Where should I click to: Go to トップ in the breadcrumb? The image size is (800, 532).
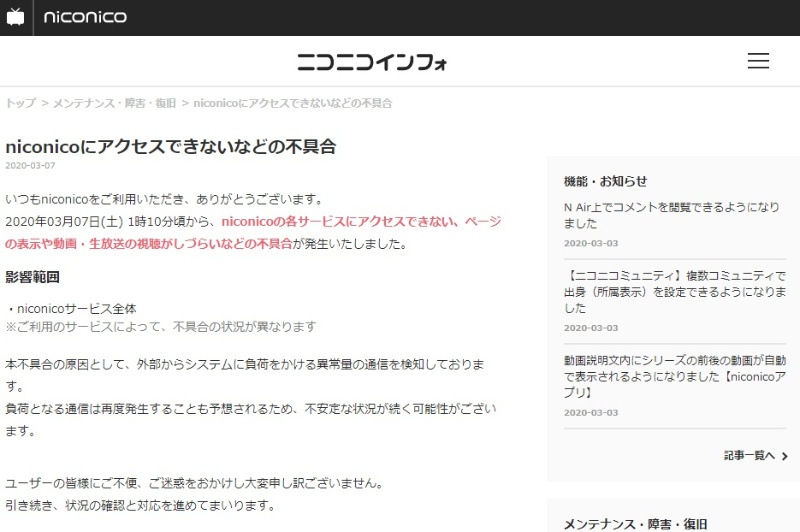click(20, 103)
